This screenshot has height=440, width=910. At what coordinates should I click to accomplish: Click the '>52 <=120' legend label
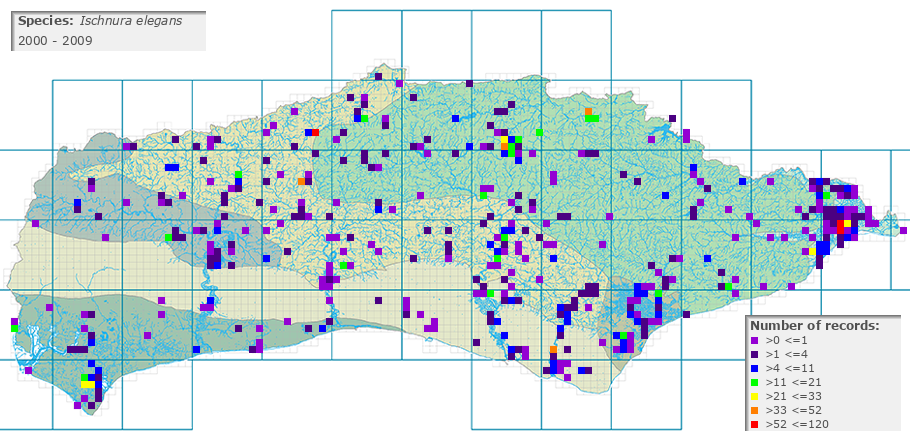[x=796, y=425]
